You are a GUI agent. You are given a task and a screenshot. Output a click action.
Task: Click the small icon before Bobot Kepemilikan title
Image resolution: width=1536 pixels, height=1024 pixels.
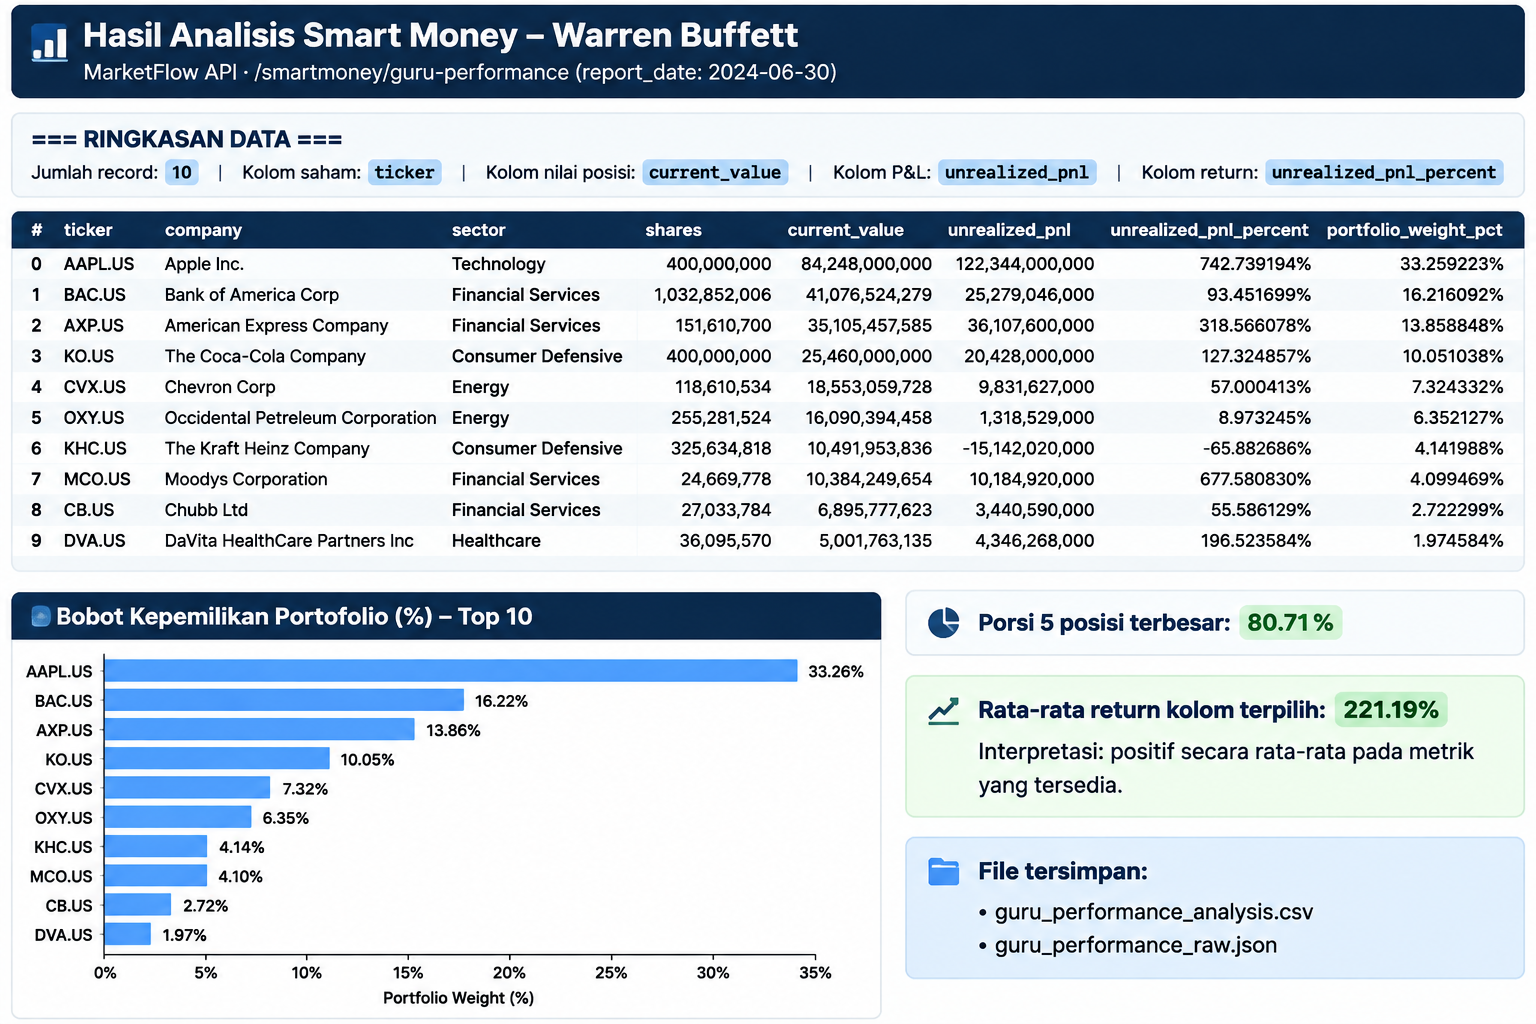(x=41, y=617)
